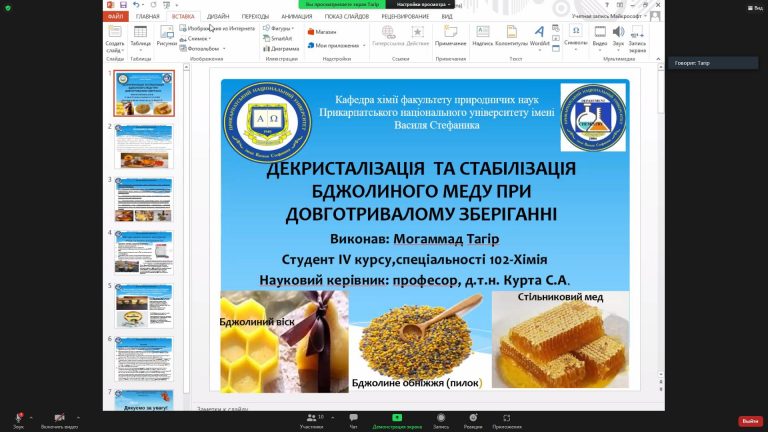The height and width of the screenshot is (432, 768).
Task: Click the Undo arrow icon
Action: [136, 5]
